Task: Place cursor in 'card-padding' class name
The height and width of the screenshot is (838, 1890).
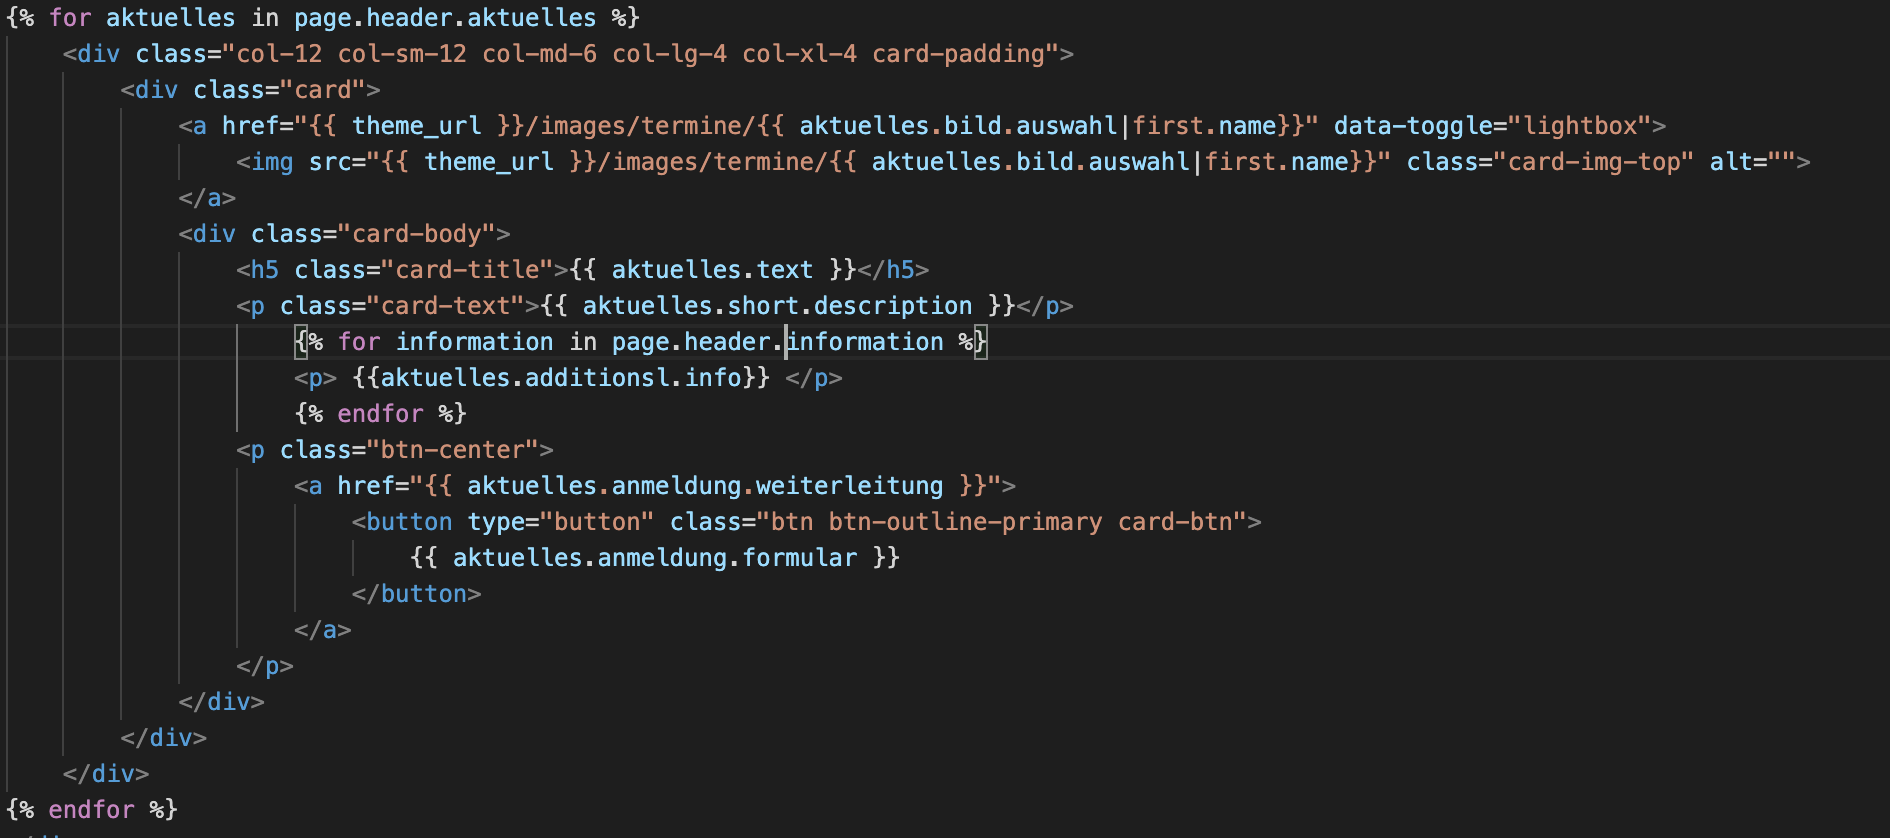Action: (958, 54)
